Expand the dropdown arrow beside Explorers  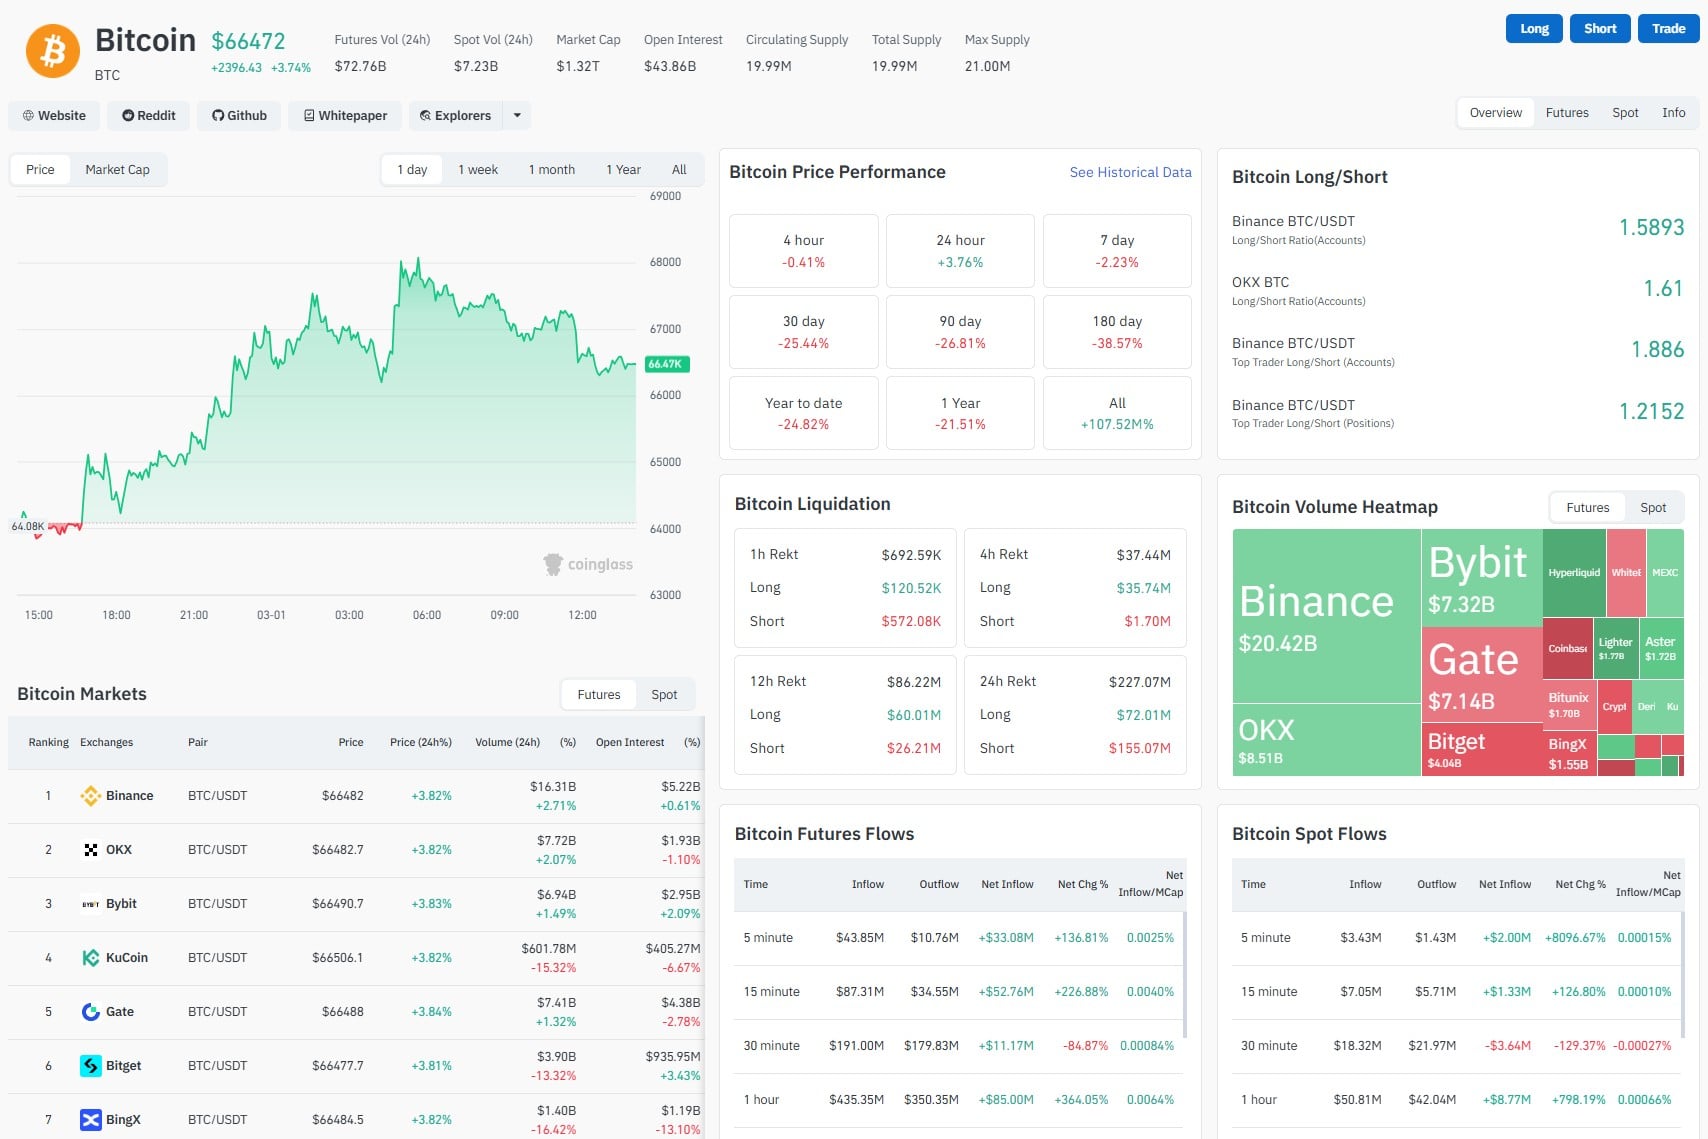point(517,116)
